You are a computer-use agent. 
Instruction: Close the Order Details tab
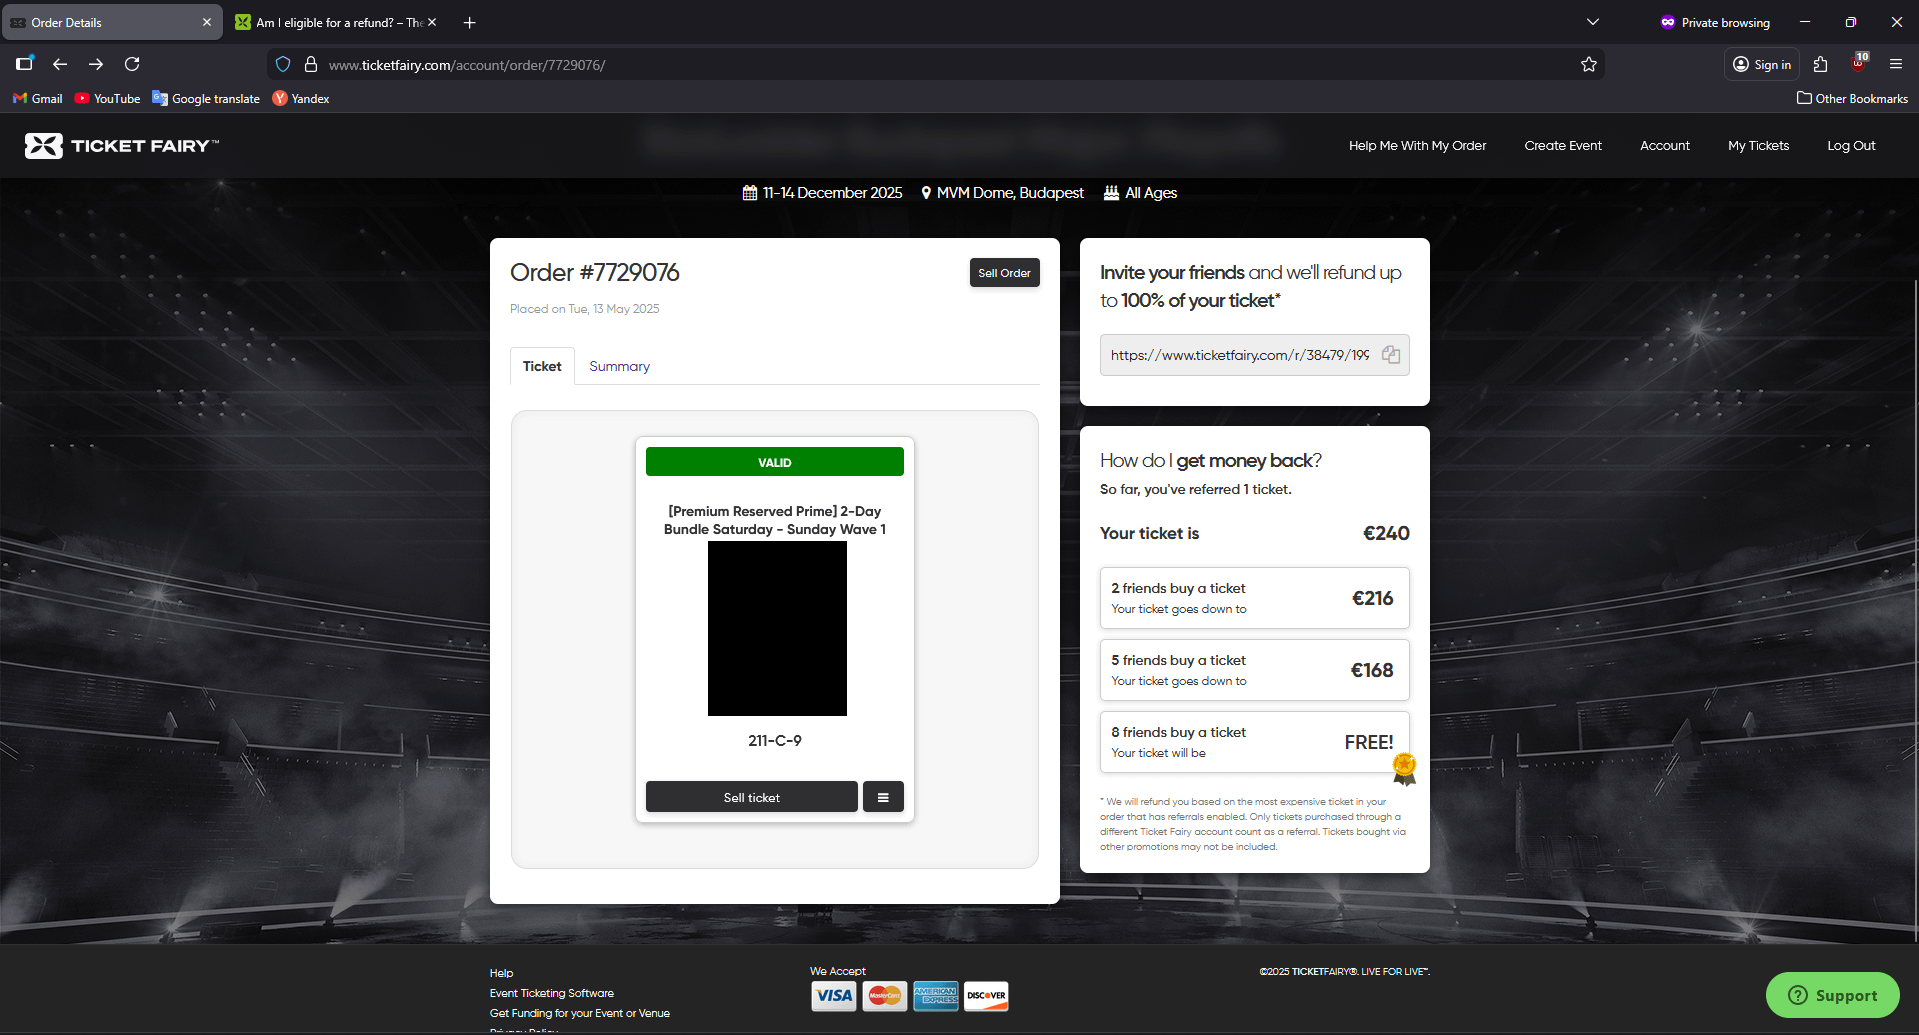tap(207, 22)
